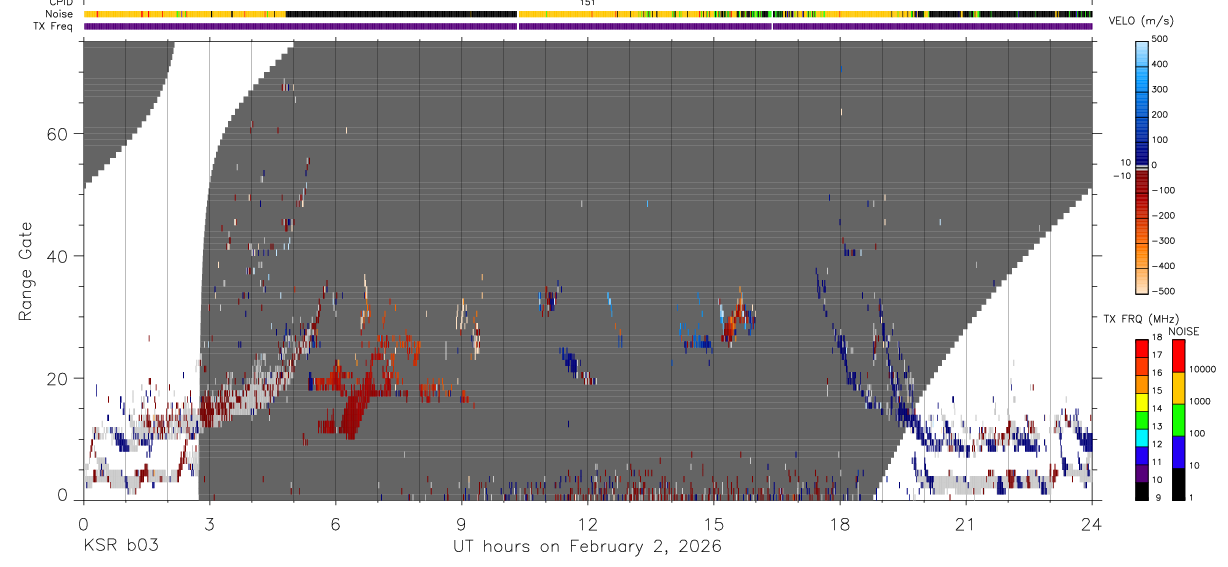Click the 'TX Freq' row label at top left
The height and width of the screenshot is (567, 1228).
click(54, 26)
